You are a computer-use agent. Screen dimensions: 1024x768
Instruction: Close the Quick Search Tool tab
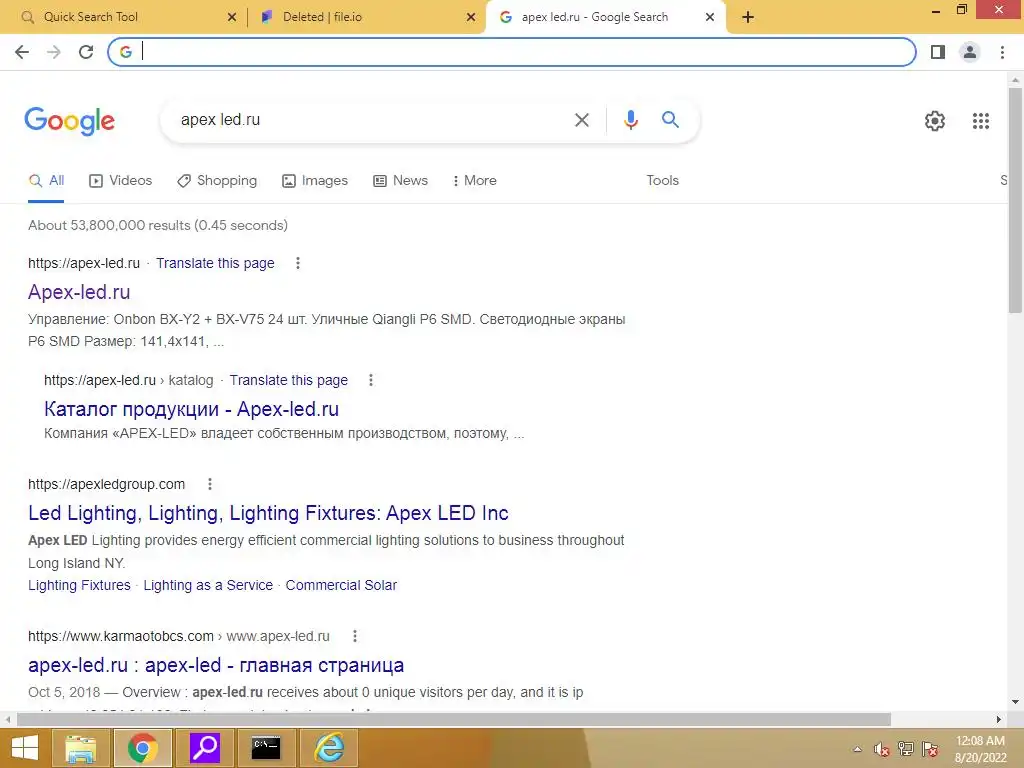coord(232,17)
